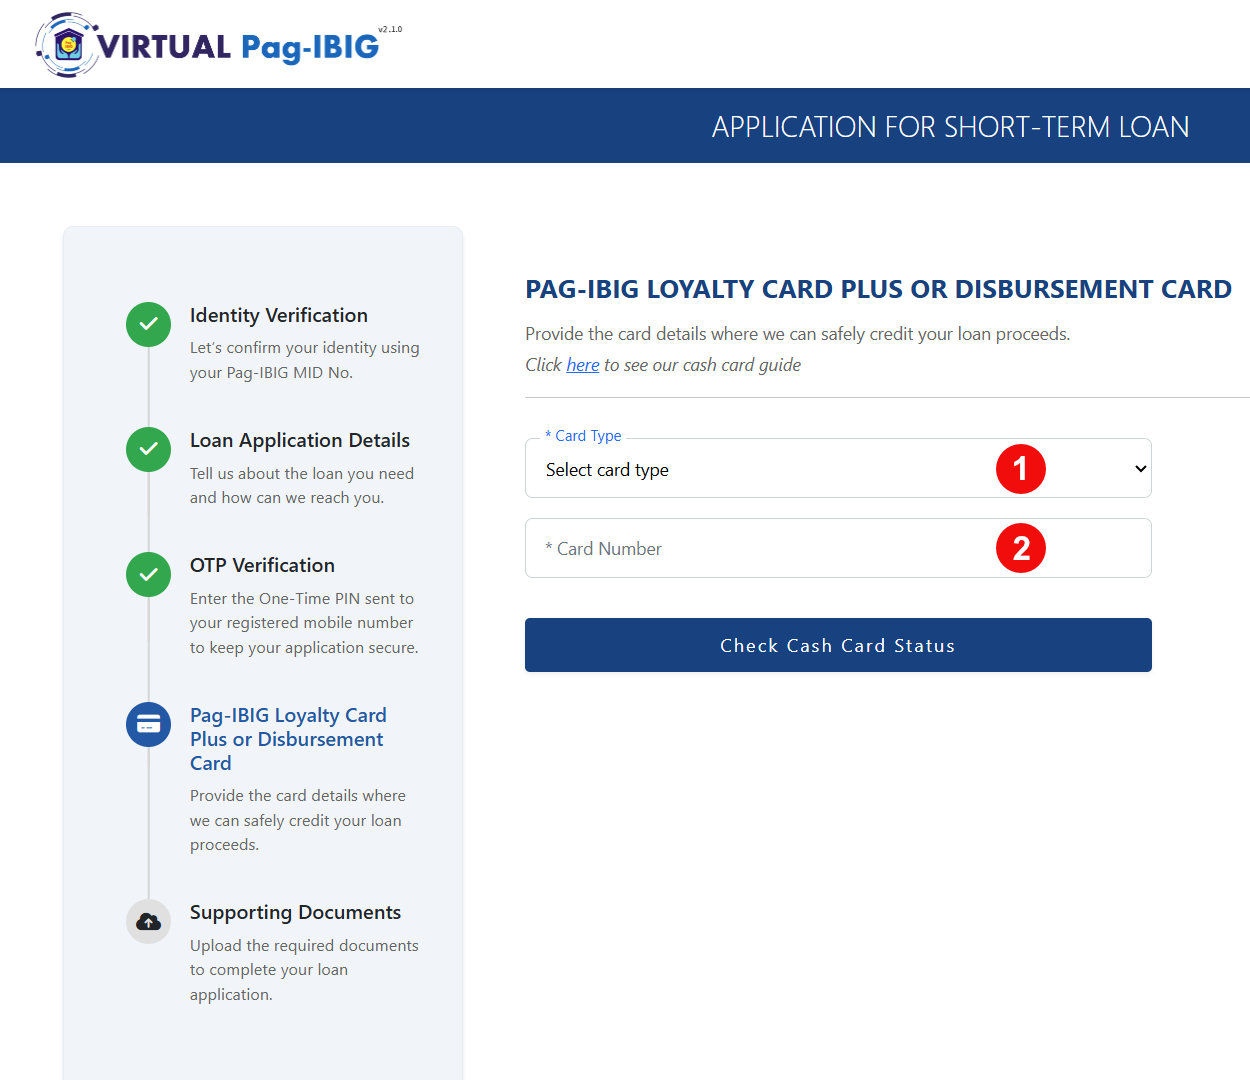The image size is (1250, 1080).
Task: Click 'Provide the card details where we can safely credit' sentence
Action: pyautogui.click(x=798, y=334)
